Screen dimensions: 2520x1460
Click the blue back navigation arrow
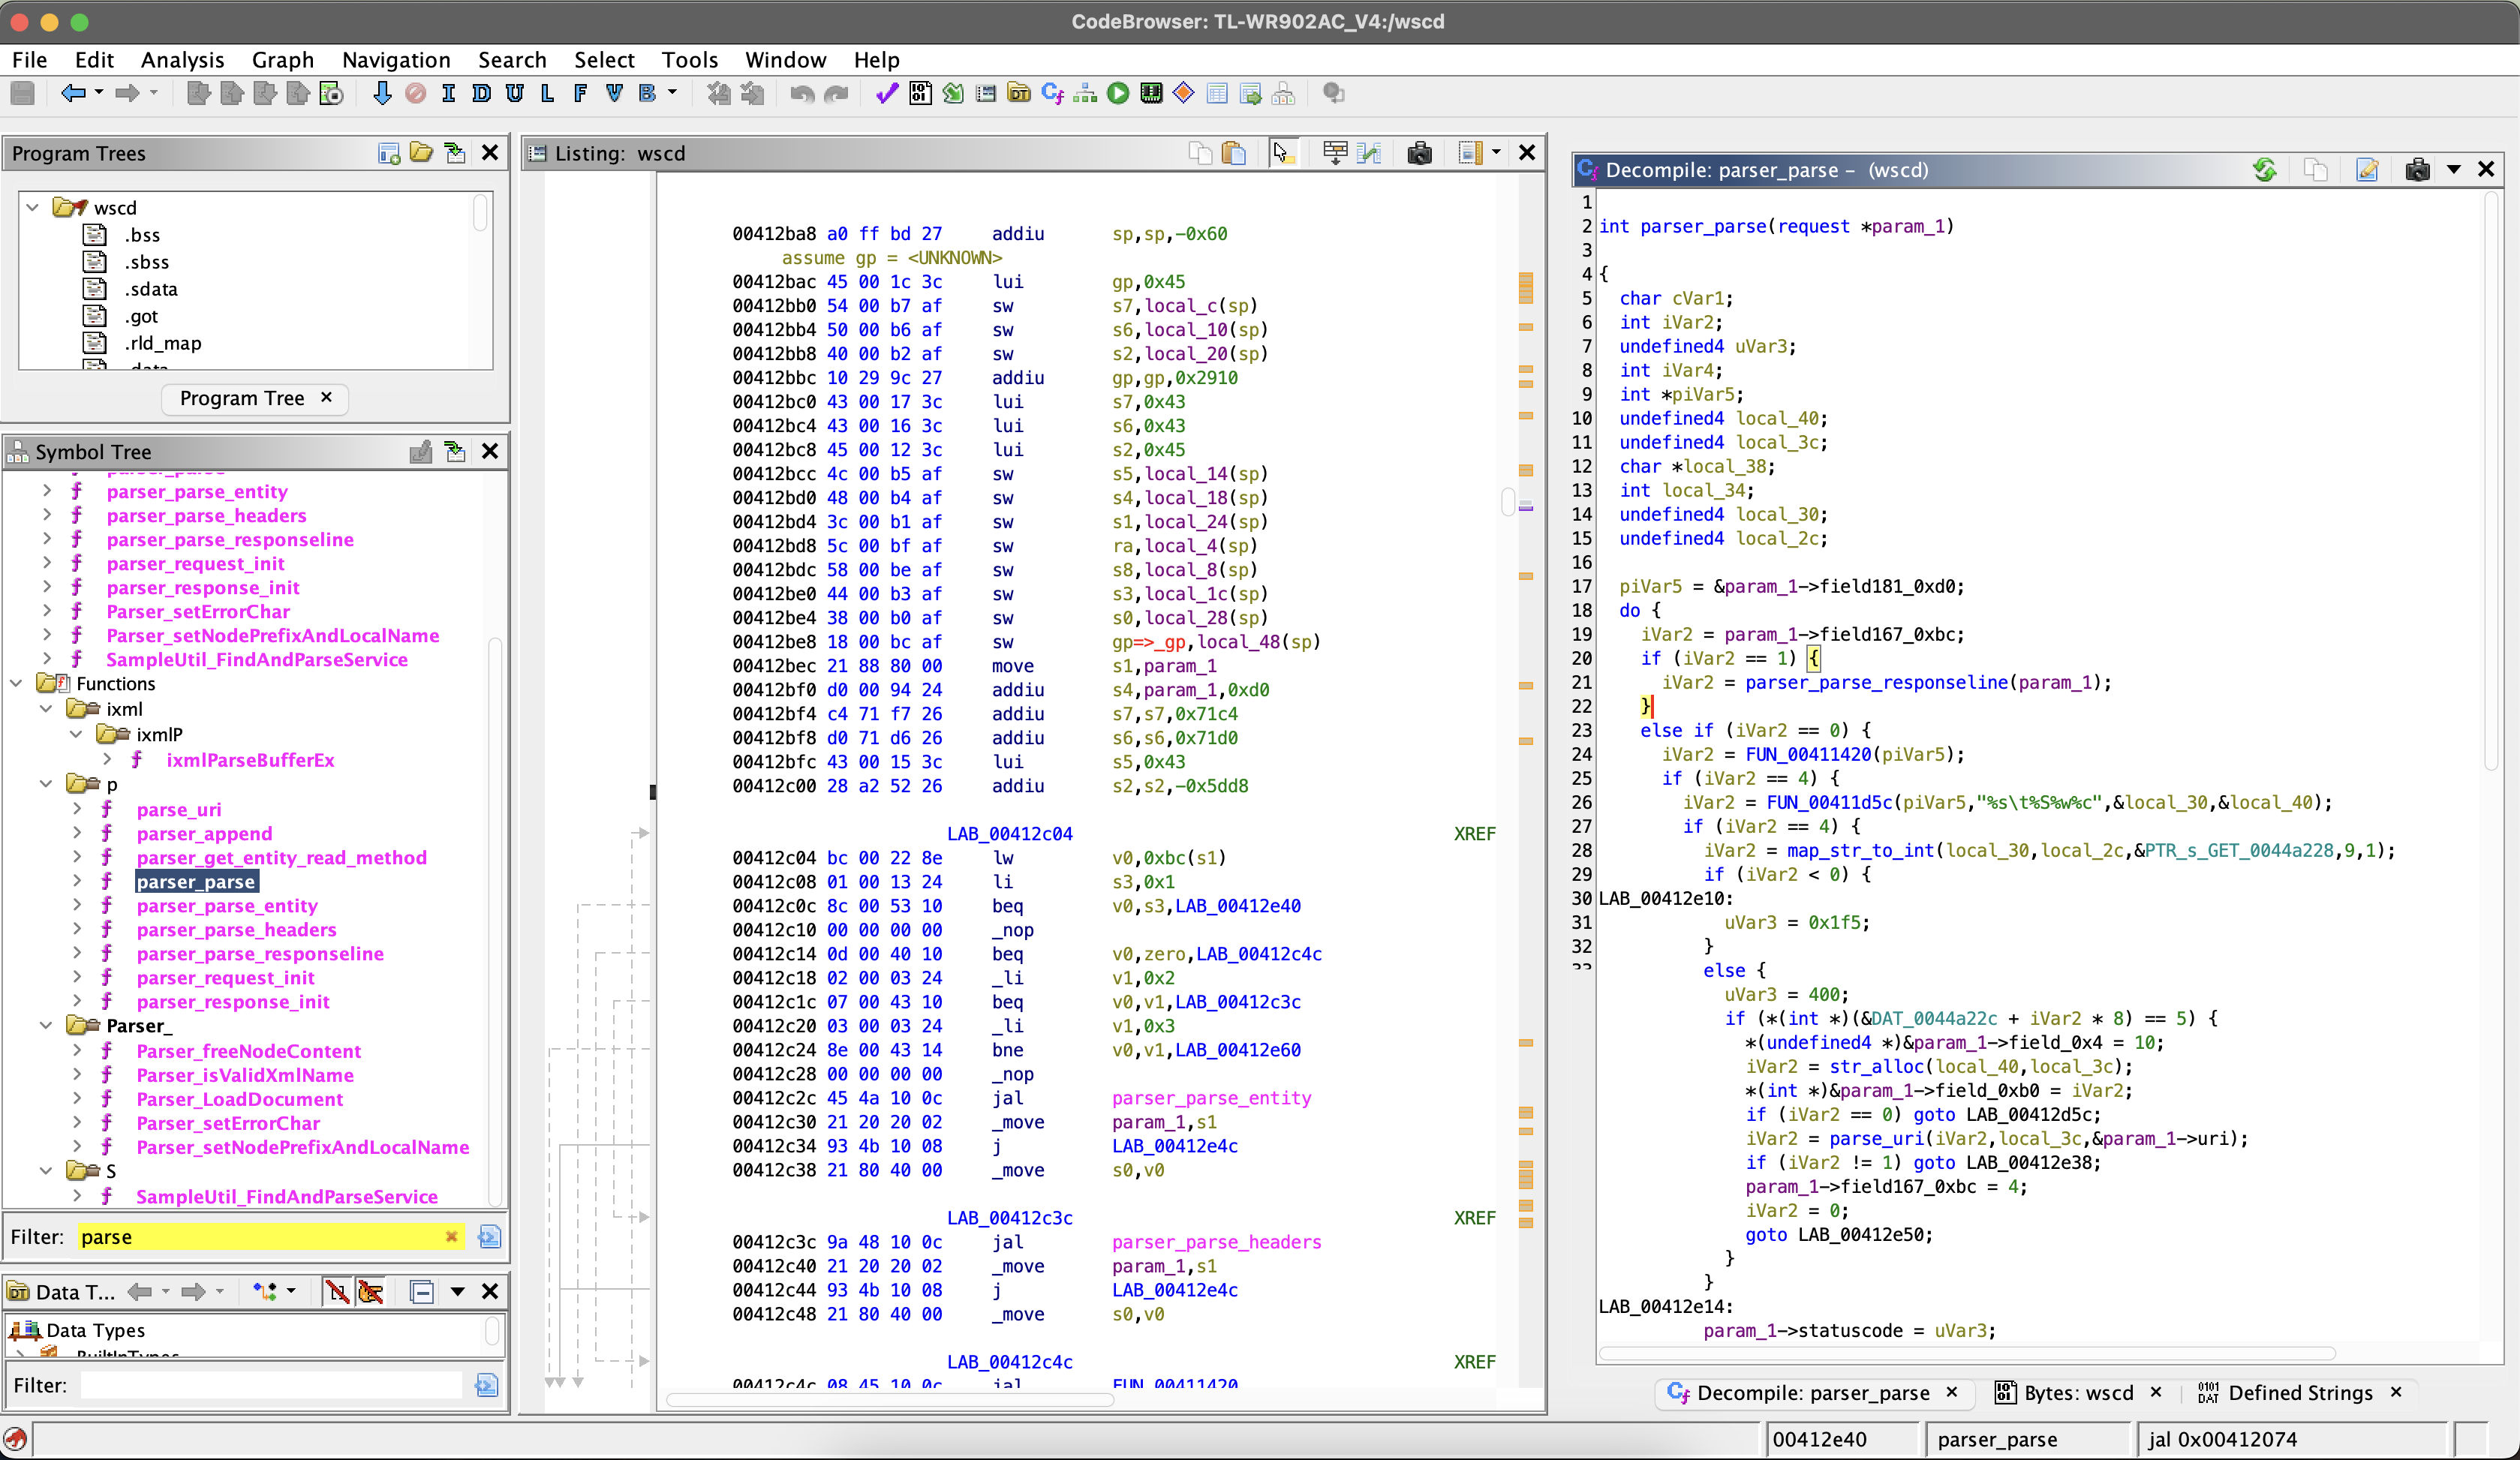[x=73, y=93]
